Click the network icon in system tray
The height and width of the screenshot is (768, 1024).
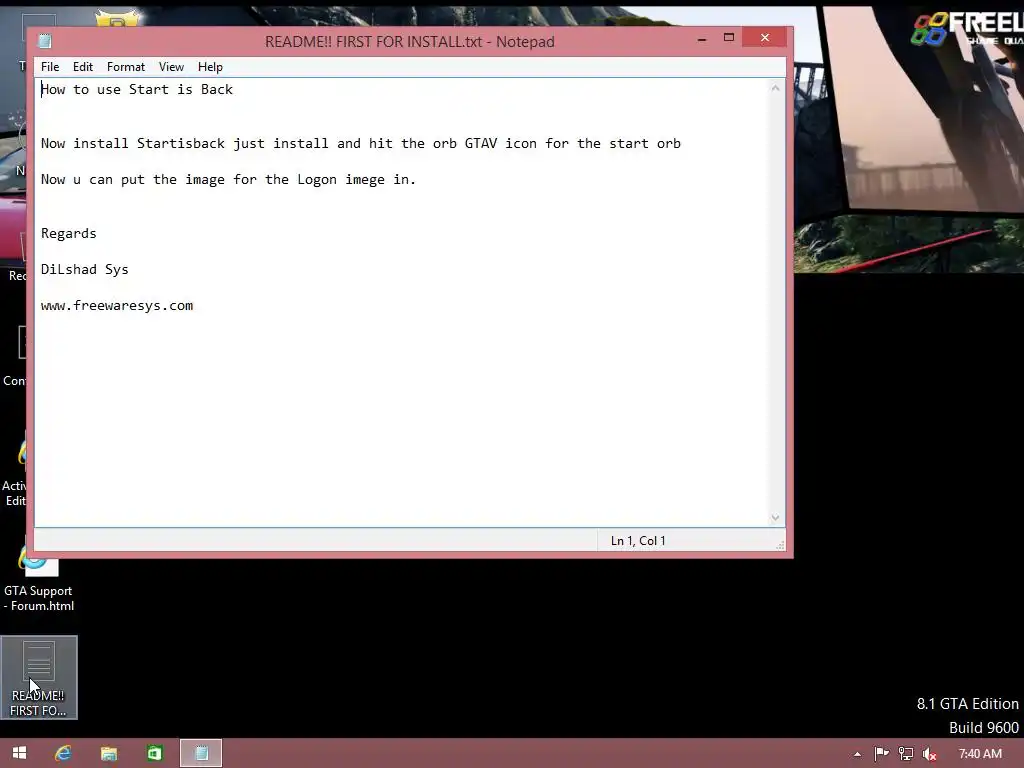[906, 754]
